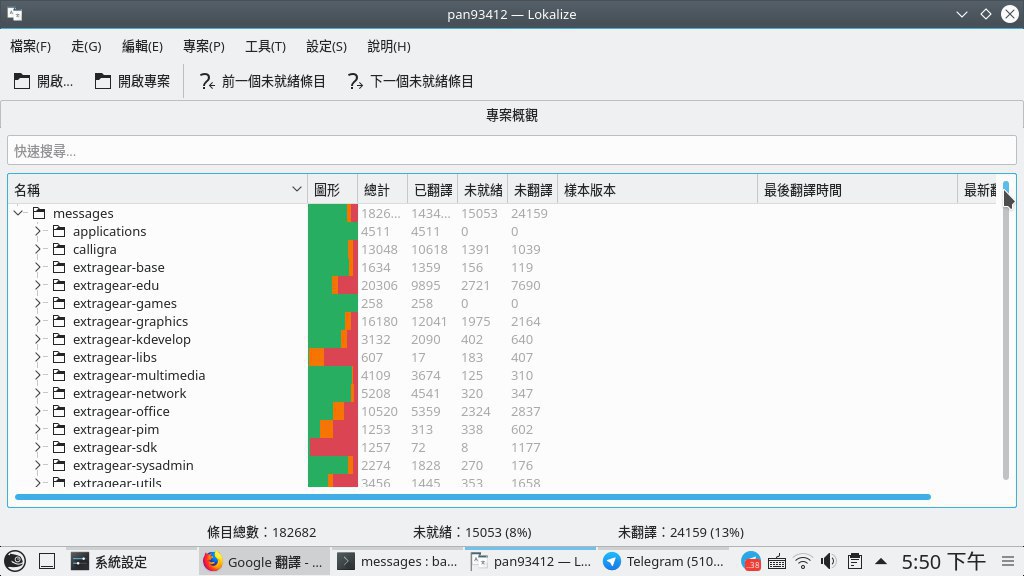This screenshot has width=1024, height=576.
Task: Expand the extragear-libs folder
Action: [38, 357]
